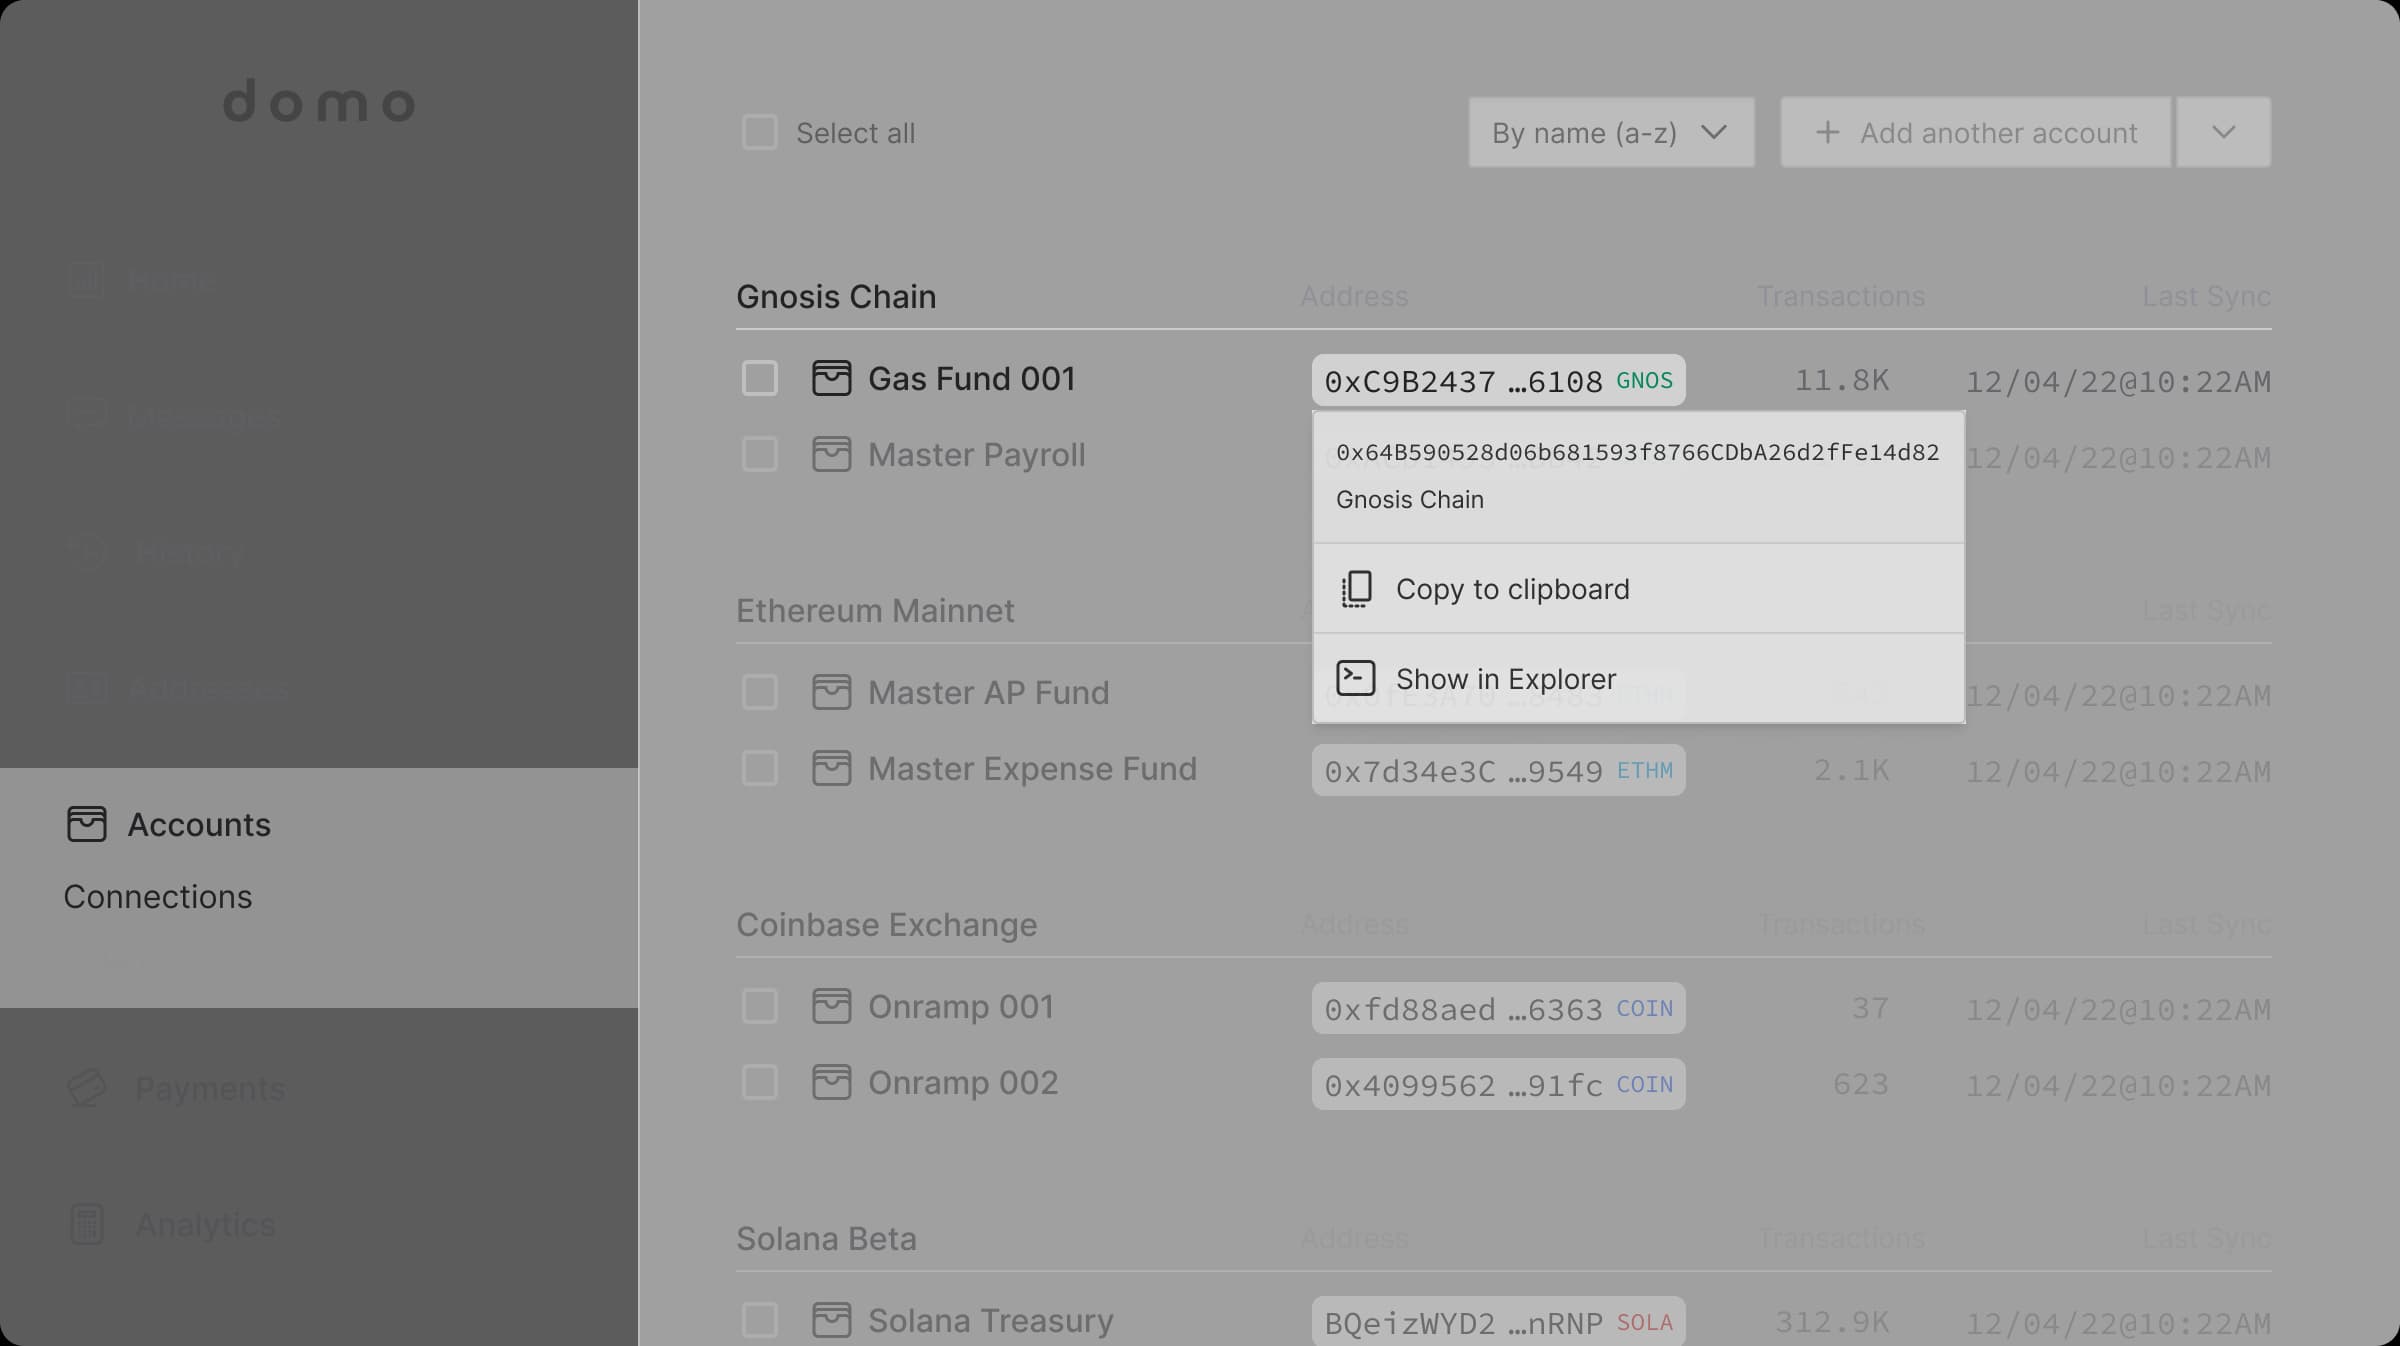The height and width of the screenshot is (1346, 2400).
Task: Click the Master AP Fund wallet icon
Action: [x=829, y=694]
